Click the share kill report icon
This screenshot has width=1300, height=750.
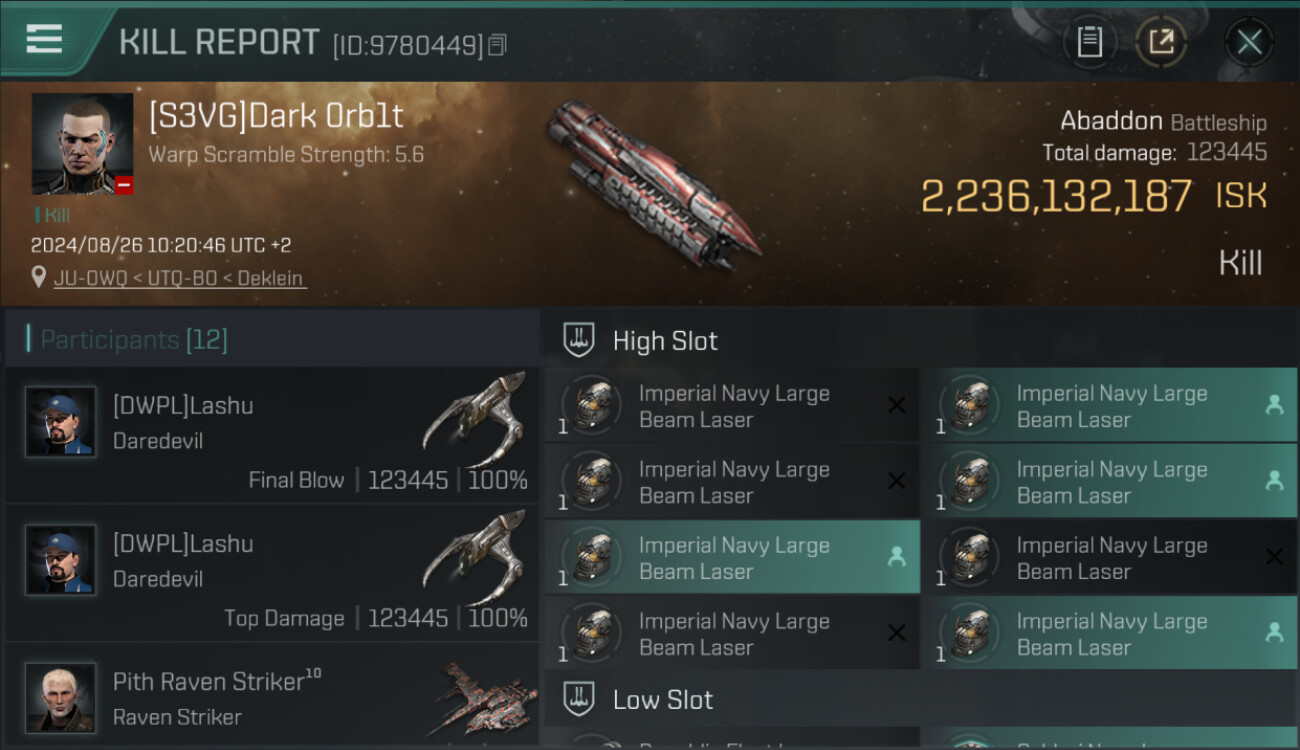pyautogui.click(x=1161, y=42)
